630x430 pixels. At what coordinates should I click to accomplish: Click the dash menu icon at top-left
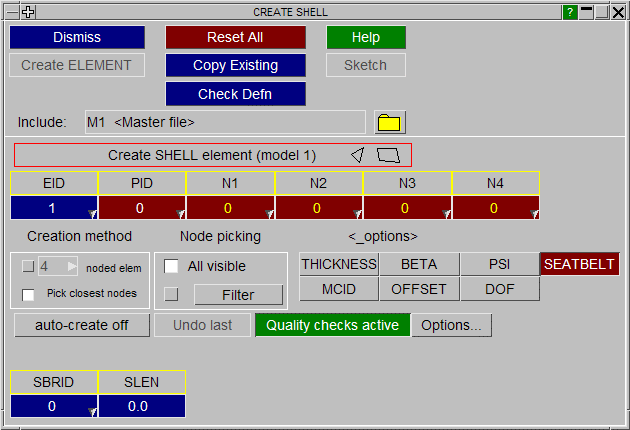coord(11,12)
